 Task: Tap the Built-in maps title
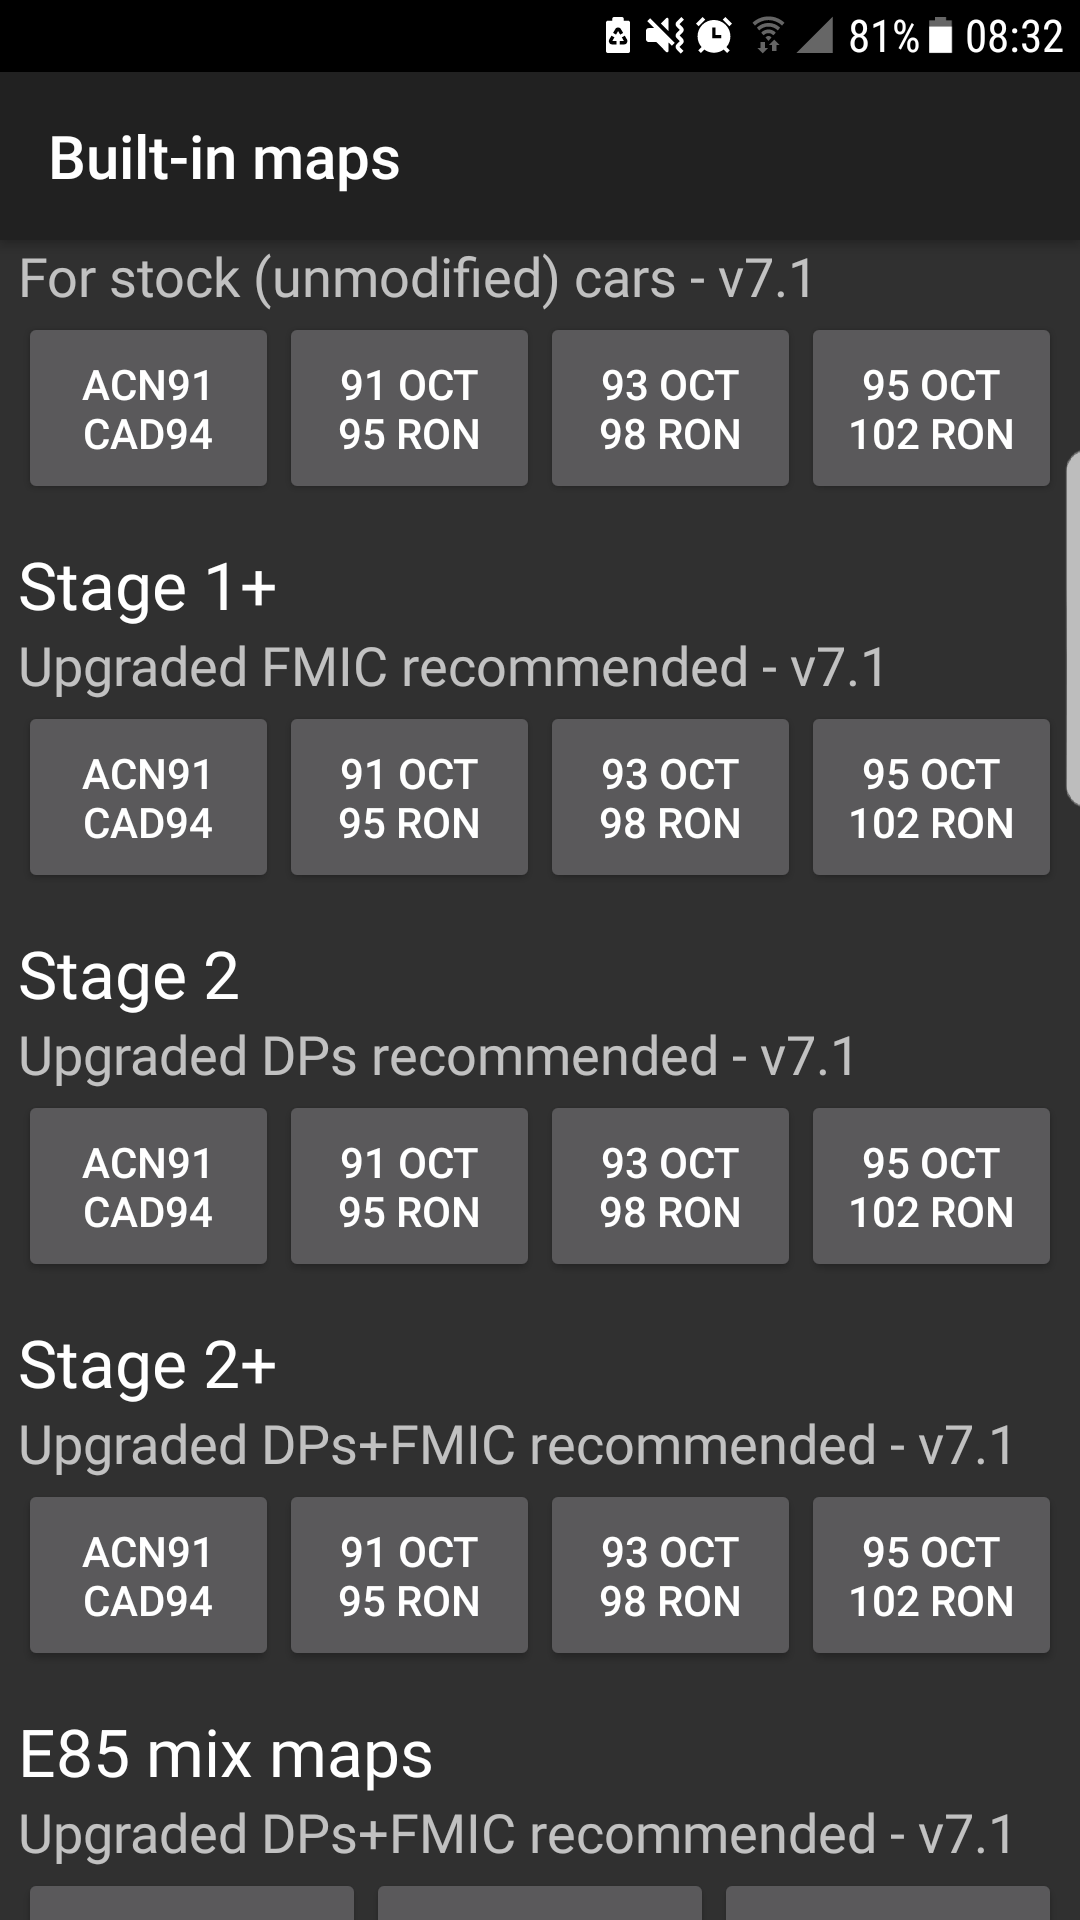pyautogui.click(x=225, y=159)
